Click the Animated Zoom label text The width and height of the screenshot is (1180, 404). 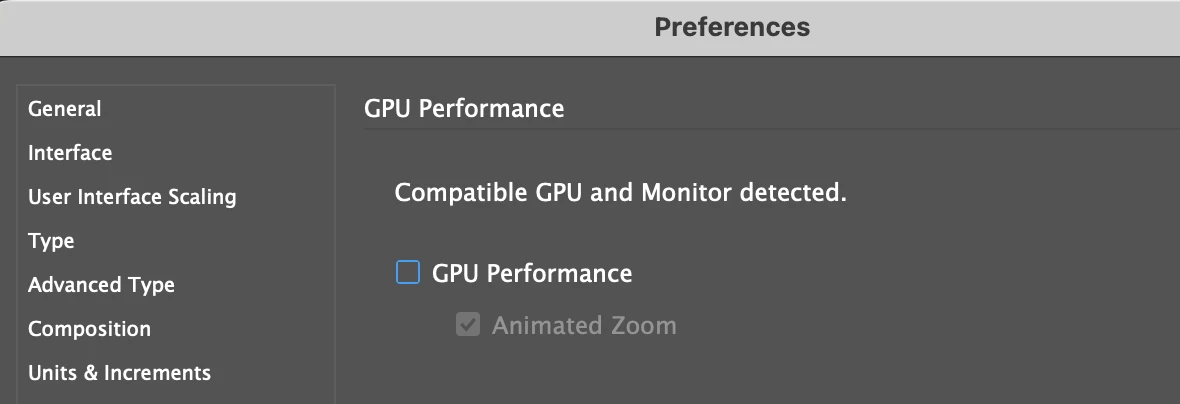click(584, 325)
